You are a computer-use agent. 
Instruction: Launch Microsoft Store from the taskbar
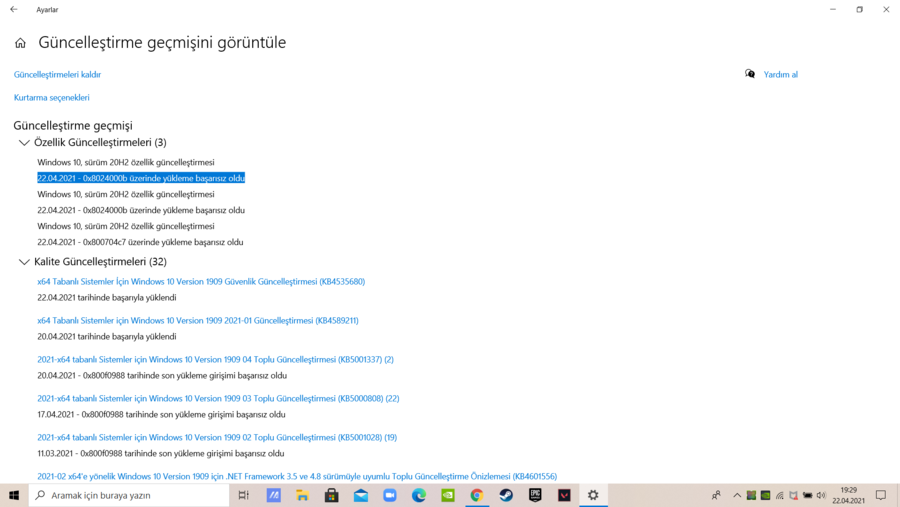tap(332, 495)
